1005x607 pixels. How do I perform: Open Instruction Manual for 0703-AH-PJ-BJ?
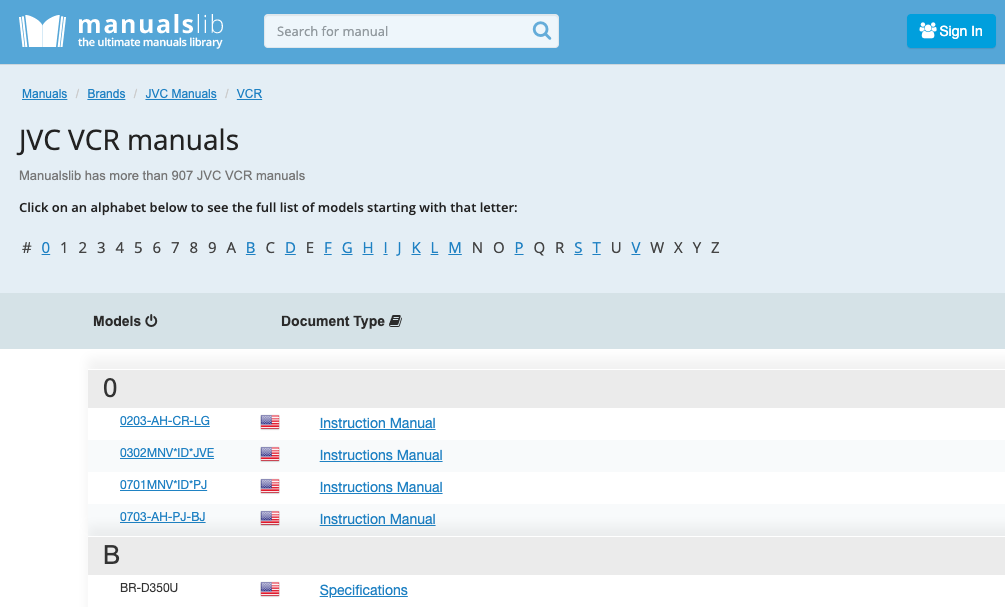(378, 519)
